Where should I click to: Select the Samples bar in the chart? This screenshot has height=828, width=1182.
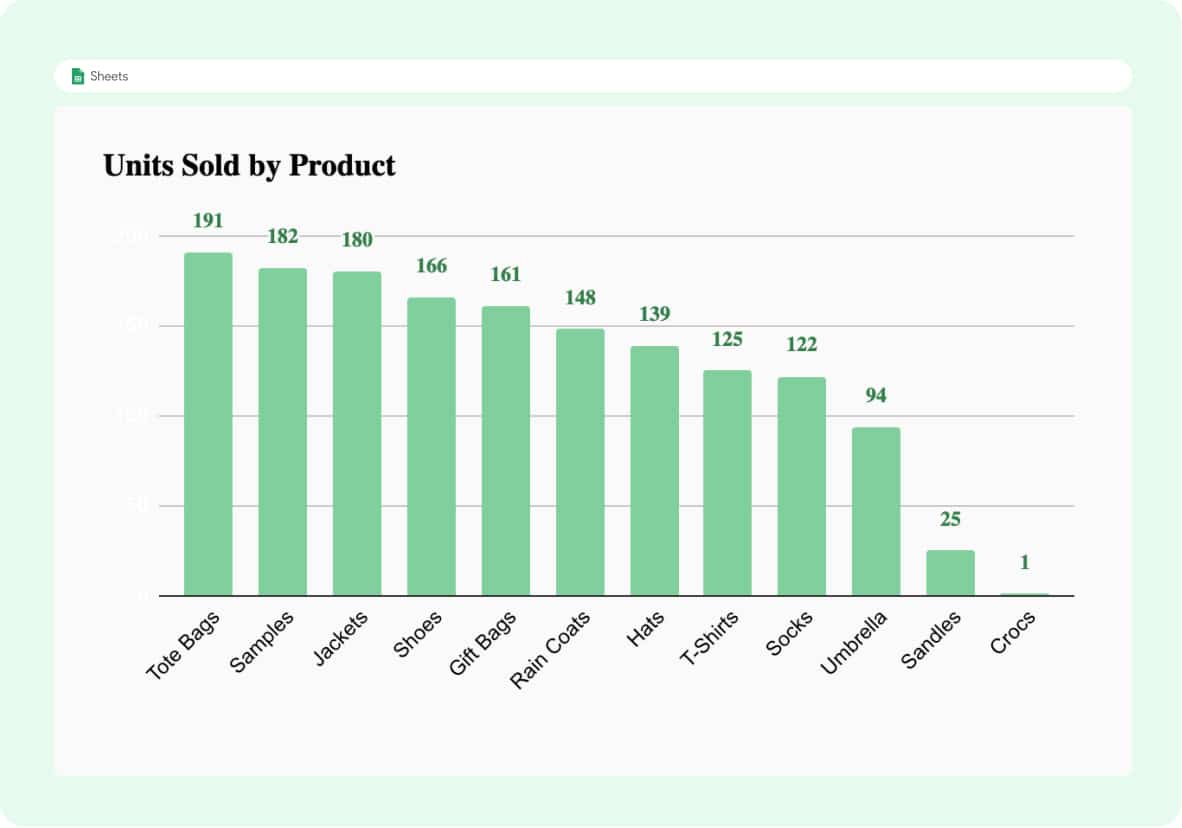[x=283, y=432]
